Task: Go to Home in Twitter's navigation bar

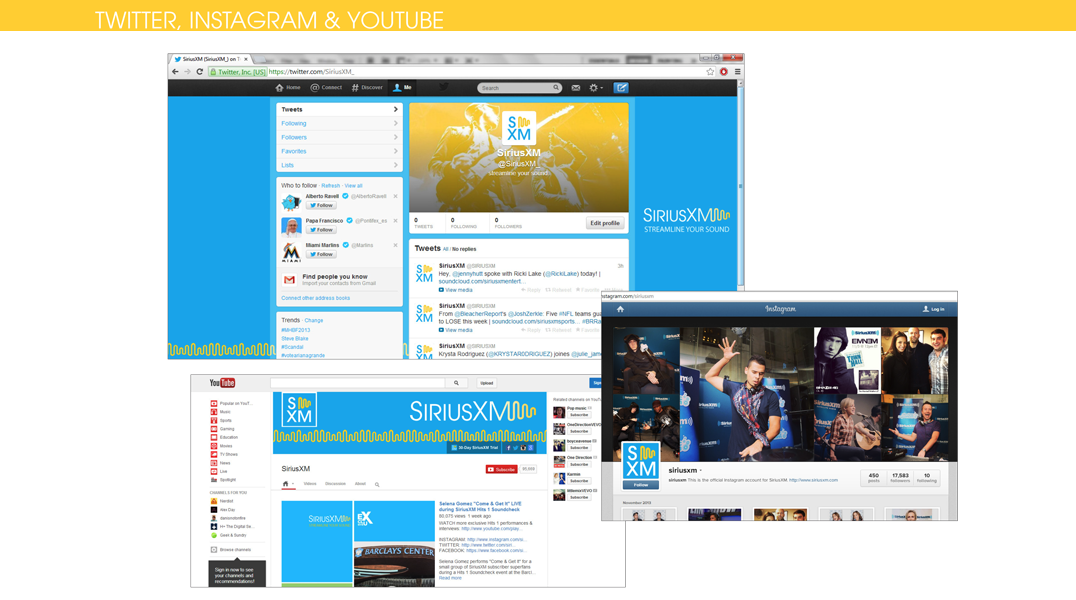Action: tap(288, 88)
